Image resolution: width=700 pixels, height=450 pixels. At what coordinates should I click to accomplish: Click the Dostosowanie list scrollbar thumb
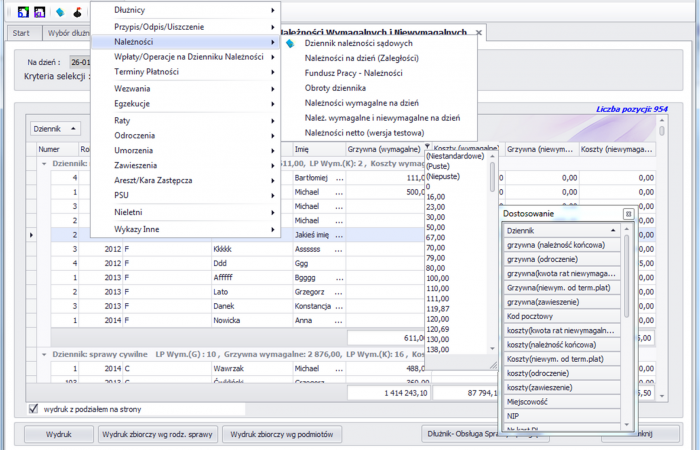pos(626,276)
